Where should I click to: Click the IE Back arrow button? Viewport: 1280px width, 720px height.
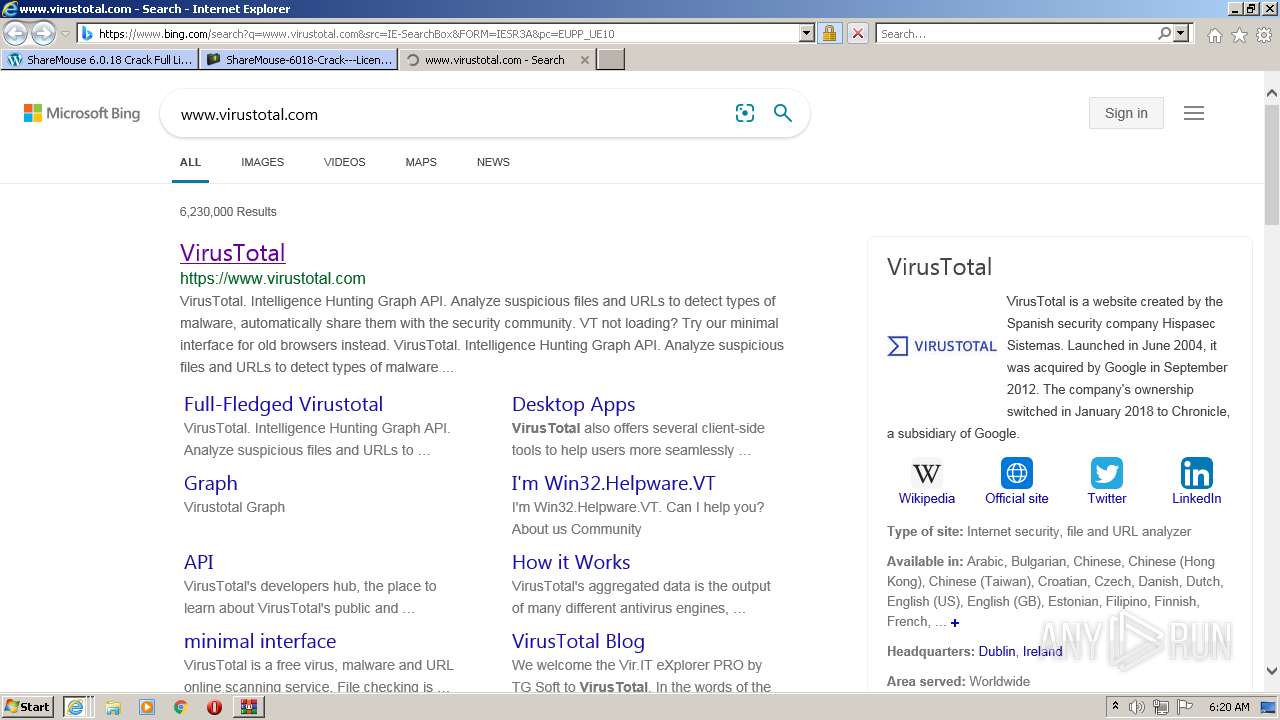click(x=15, y=33)
